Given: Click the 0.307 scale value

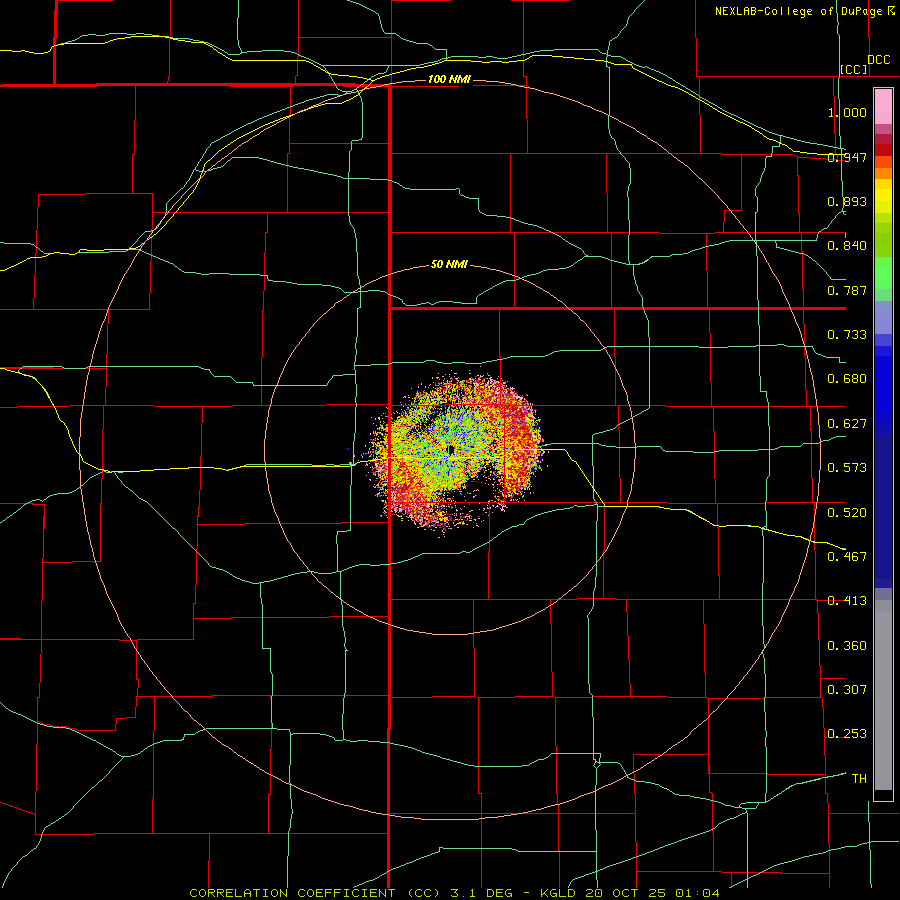Looking at the screenshot, I should 847,689.
